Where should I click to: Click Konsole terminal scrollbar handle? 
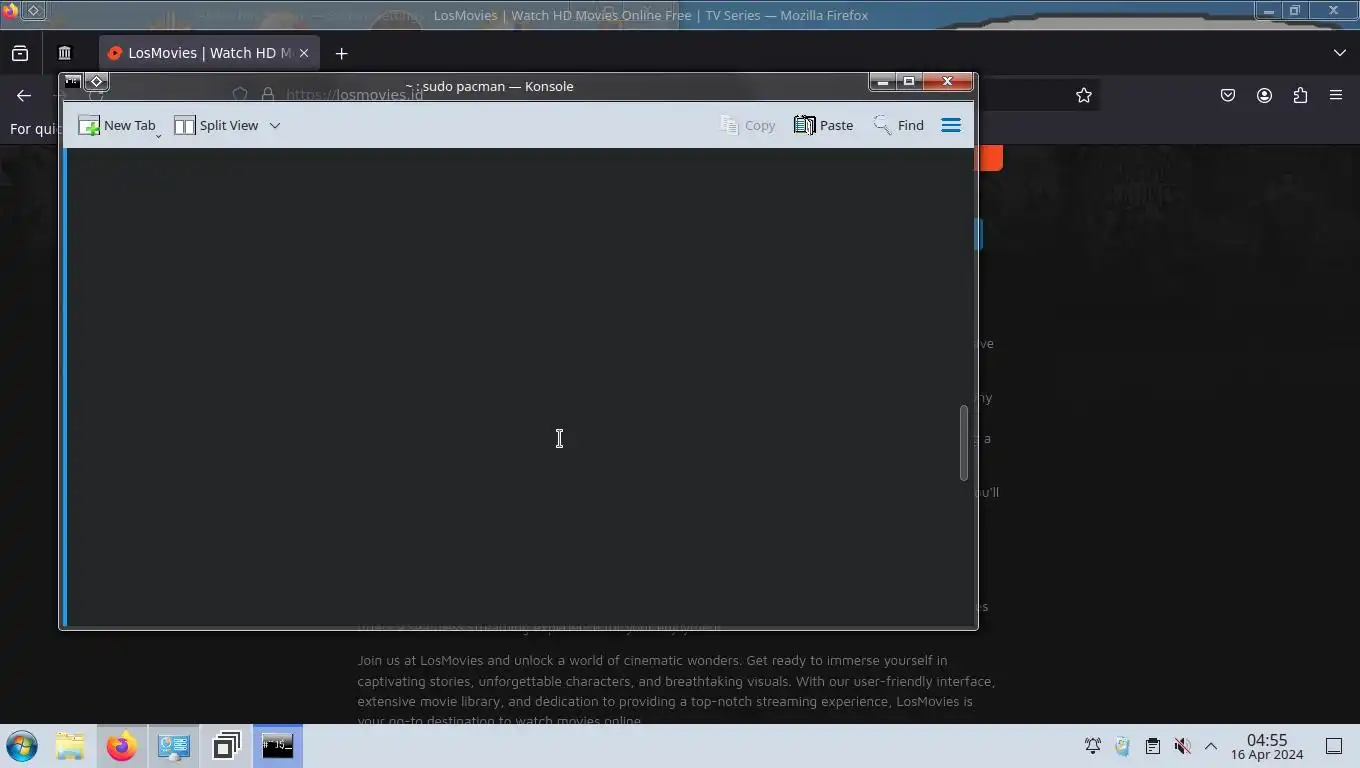click(x=964, y=442)
